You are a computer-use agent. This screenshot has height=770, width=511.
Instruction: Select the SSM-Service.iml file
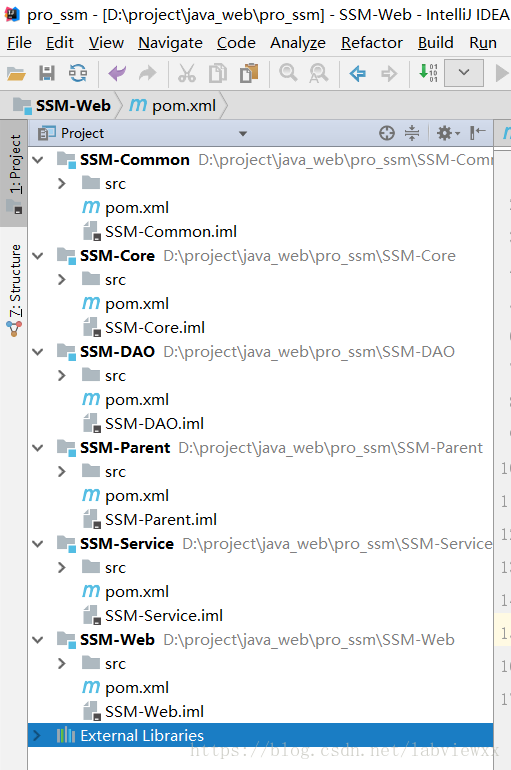(153, 616)
